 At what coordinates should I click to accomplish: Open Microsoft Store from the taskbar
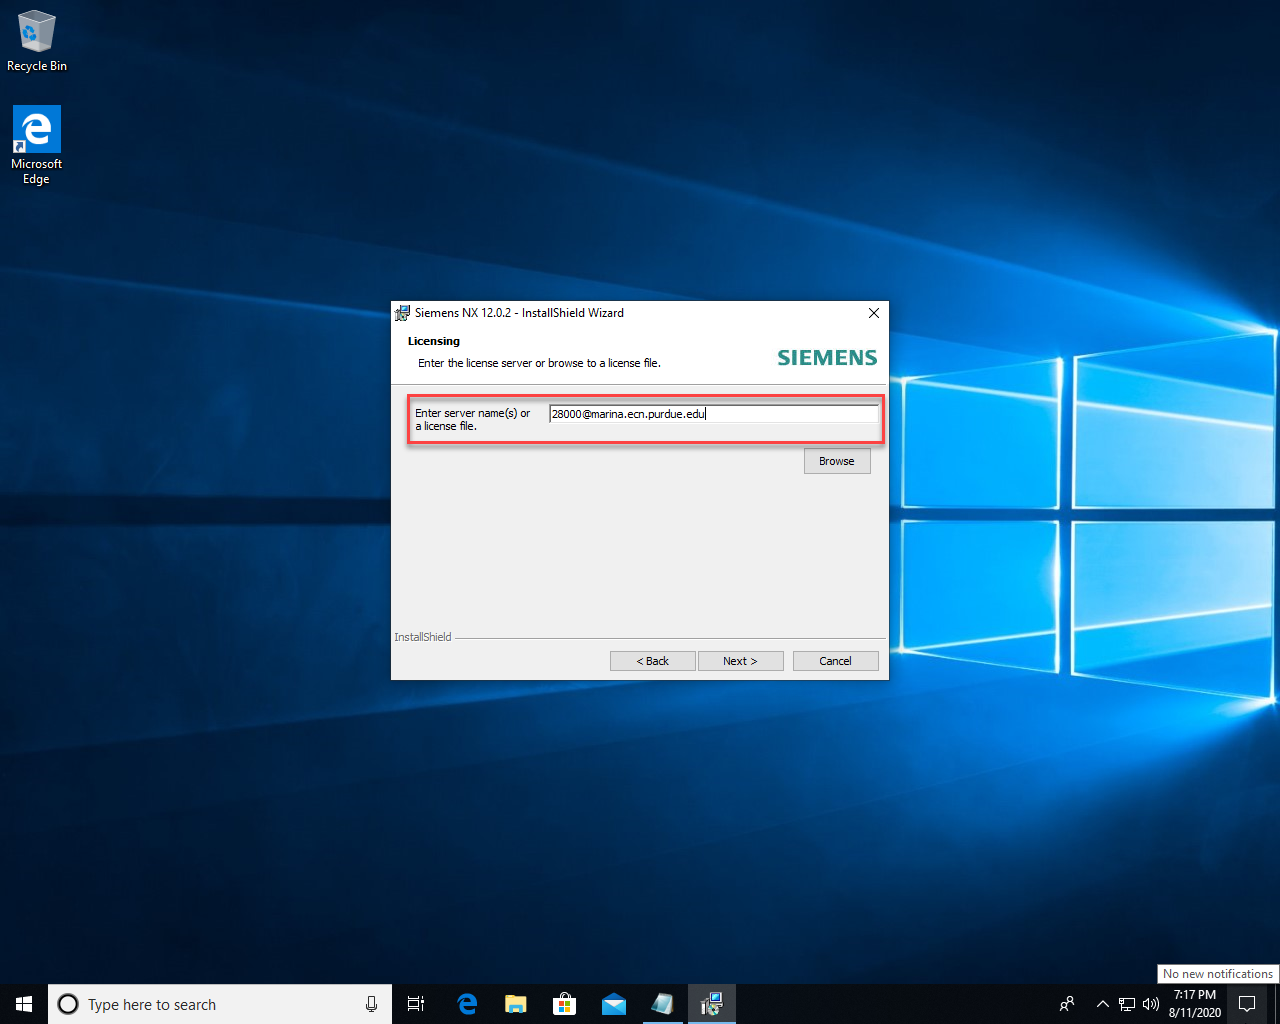click(564, 1004)
